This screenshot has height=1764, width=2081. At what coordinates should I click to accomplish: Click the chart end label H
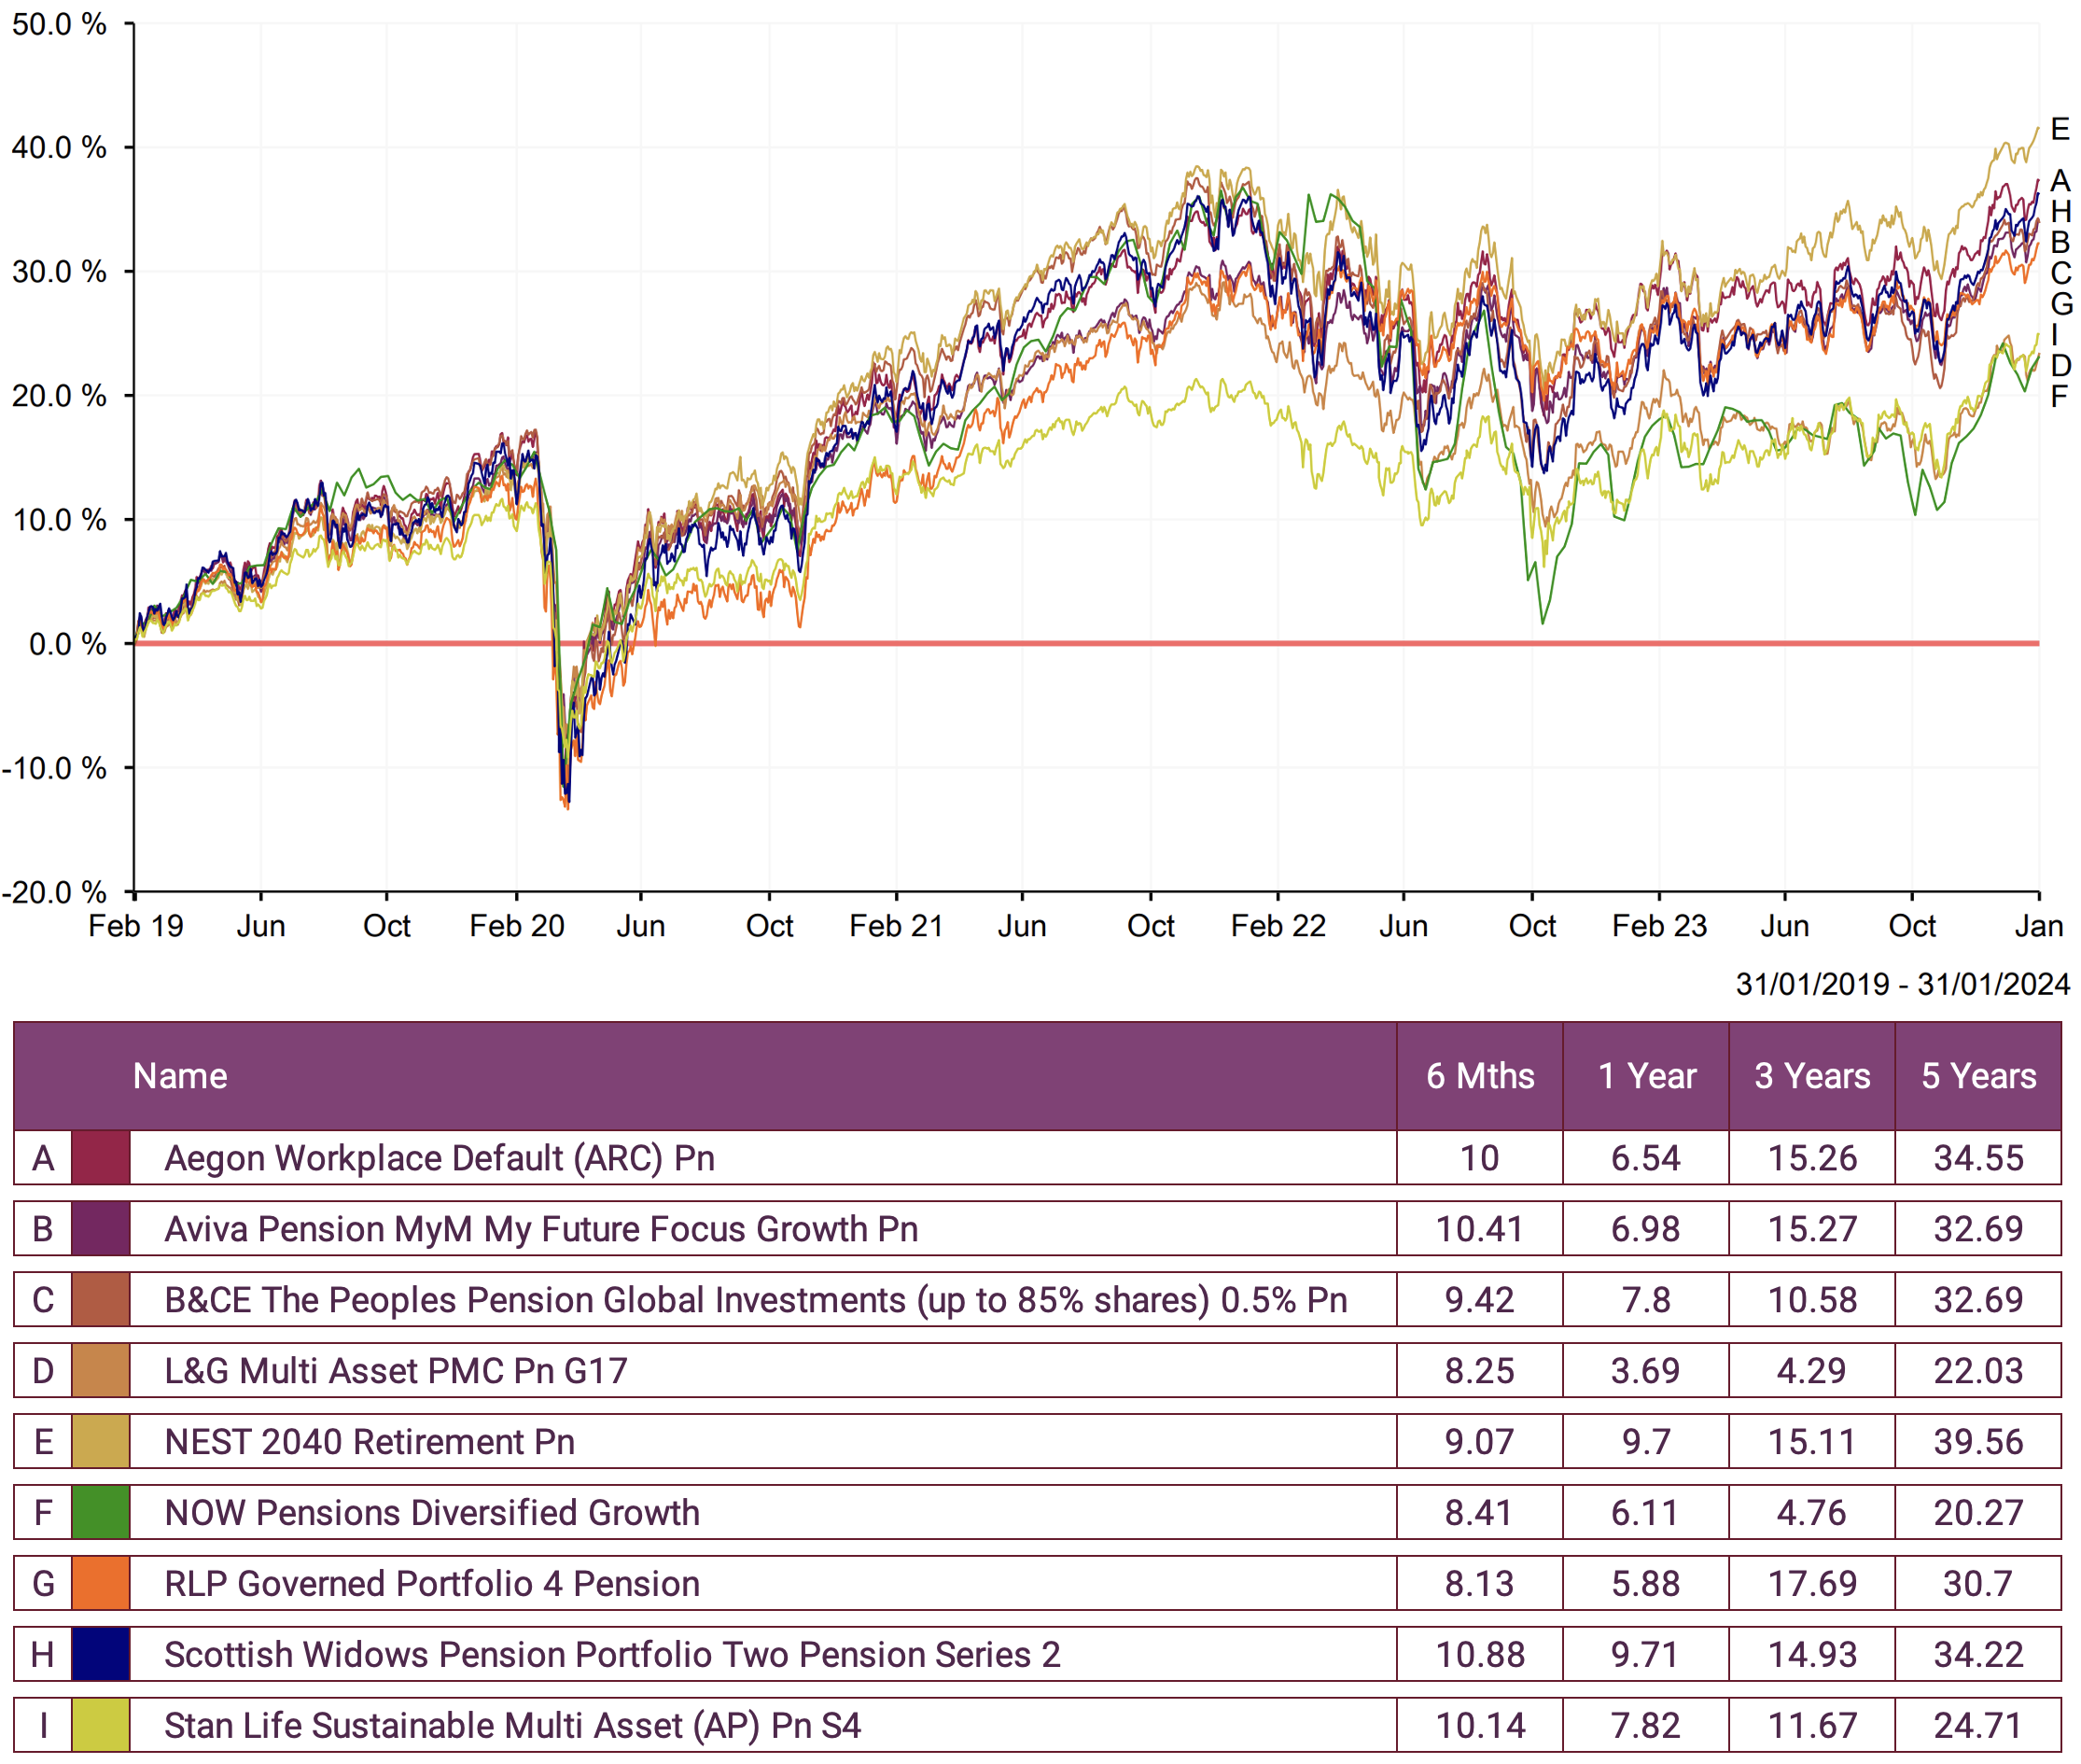pyautogui.click(x=2060, y=212)
